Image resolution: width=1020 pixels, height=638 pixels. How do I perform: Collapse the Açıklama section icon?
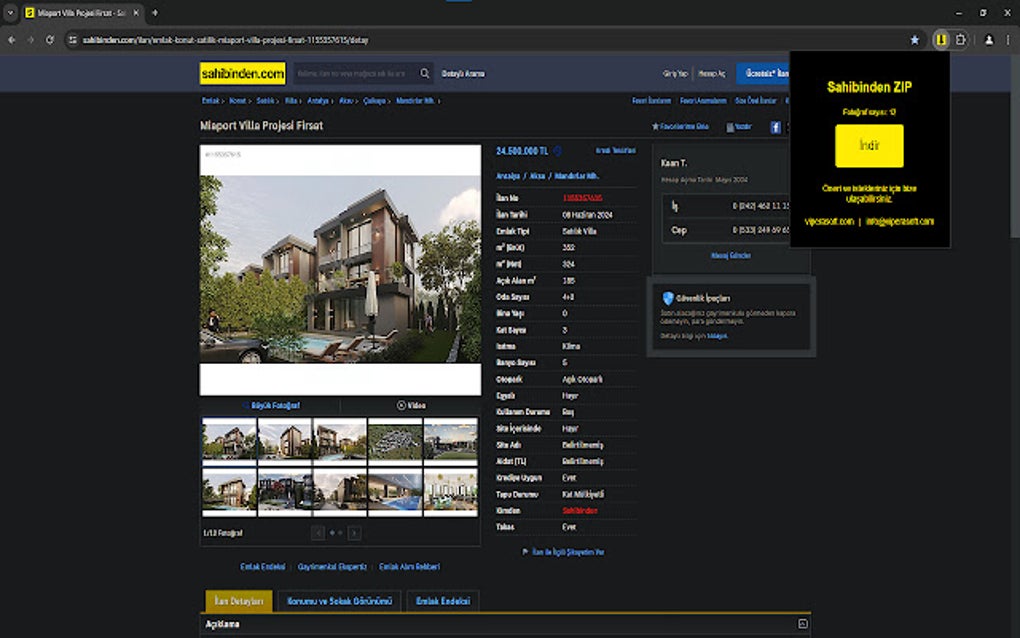tap(803, 624)
